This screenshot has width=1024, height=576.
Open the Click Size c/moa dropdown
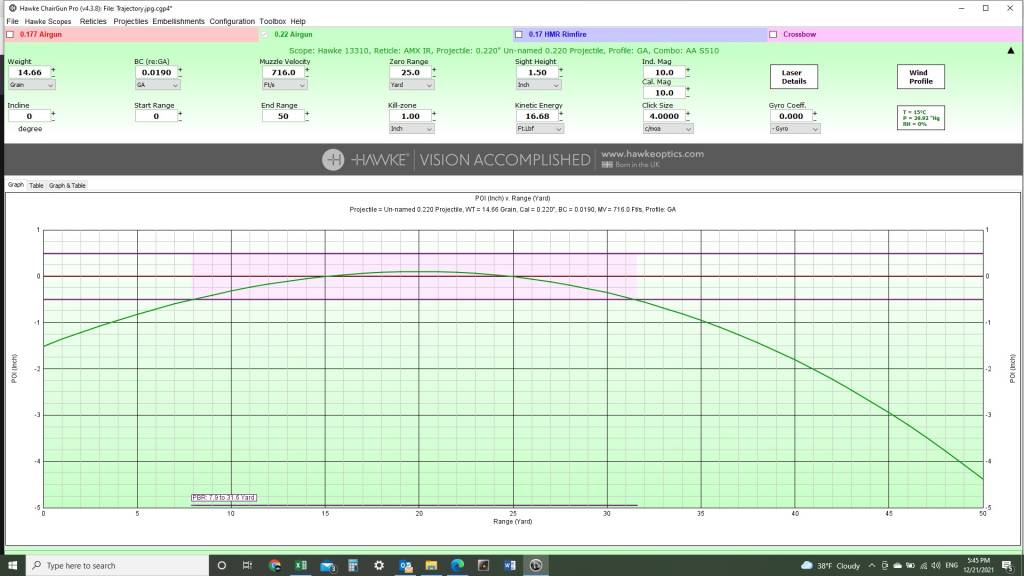pos(667,129)
